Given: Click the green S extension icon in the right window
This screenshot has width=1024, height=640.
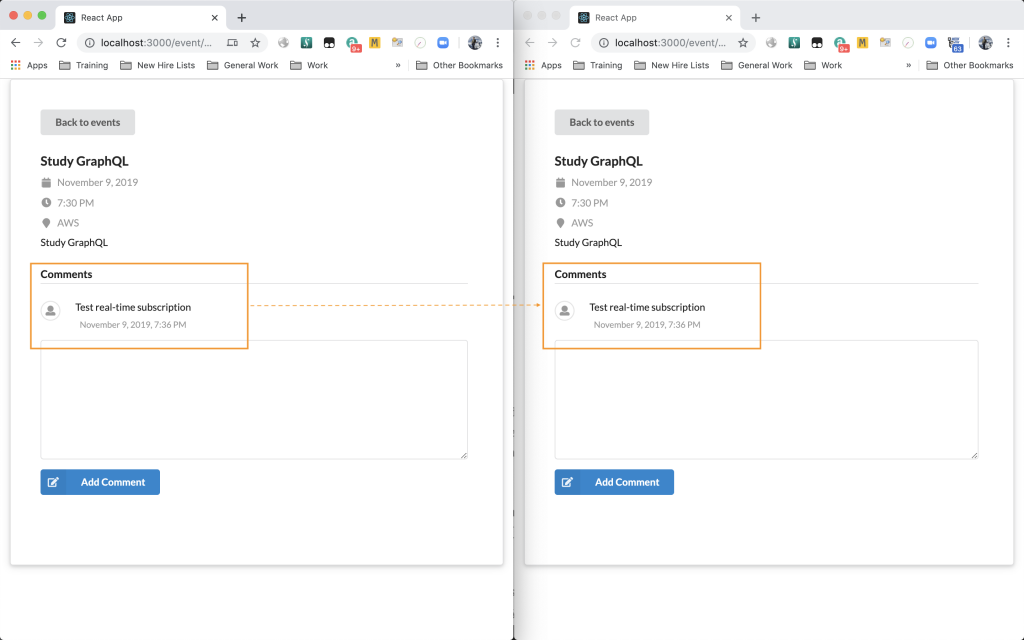Looking at the screenshot, I should click(x=794, y=43).
